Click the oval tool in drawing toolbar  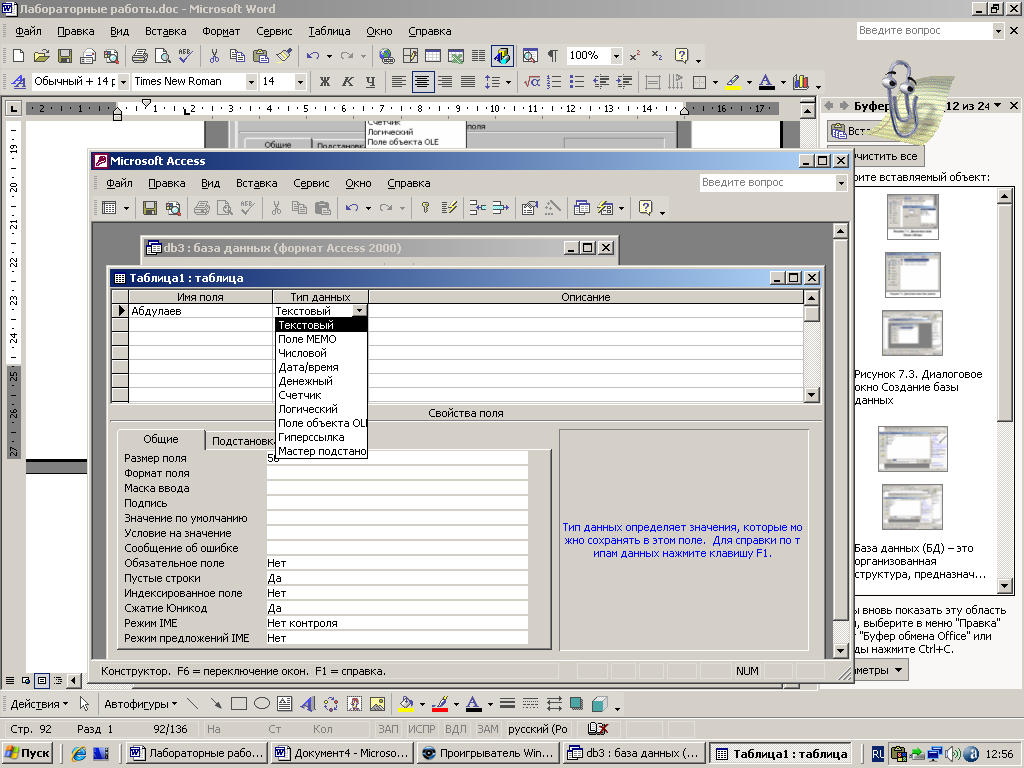click(x=262, y=704)
